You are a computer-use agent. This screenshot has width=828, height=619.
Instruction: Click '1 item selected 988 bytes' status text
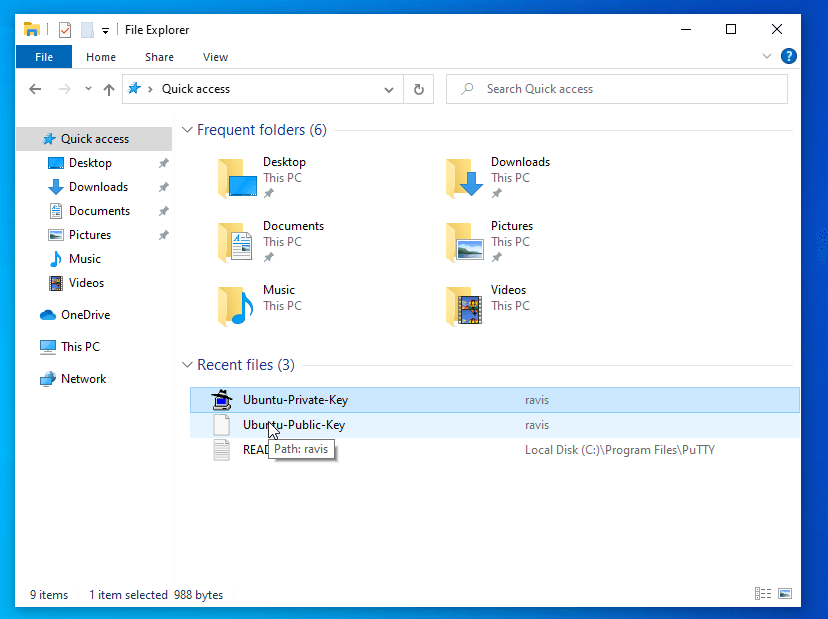coord(156,595)
